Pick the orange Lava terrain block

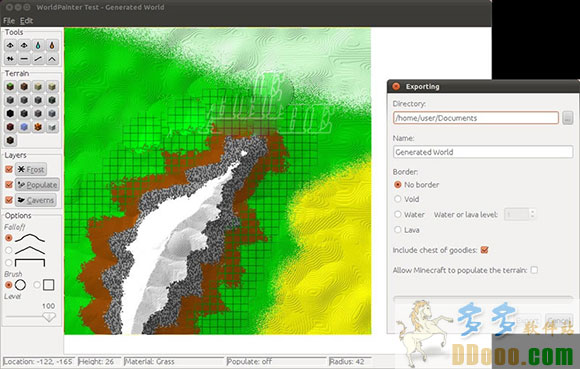(x=38, y=127)
